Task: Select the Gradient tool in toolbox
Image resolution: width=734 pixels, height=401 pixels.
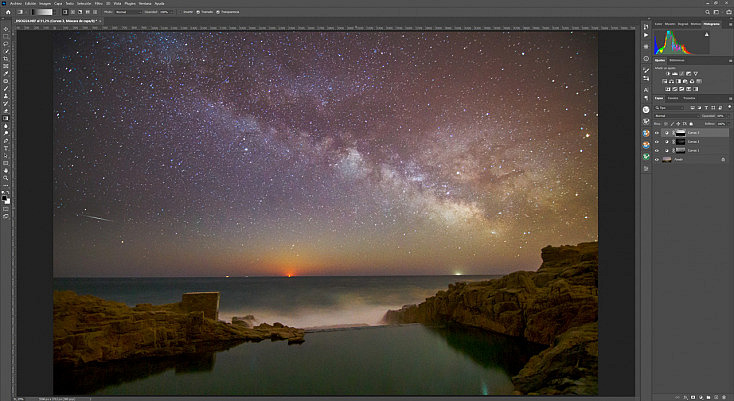Action: [5, 118]
